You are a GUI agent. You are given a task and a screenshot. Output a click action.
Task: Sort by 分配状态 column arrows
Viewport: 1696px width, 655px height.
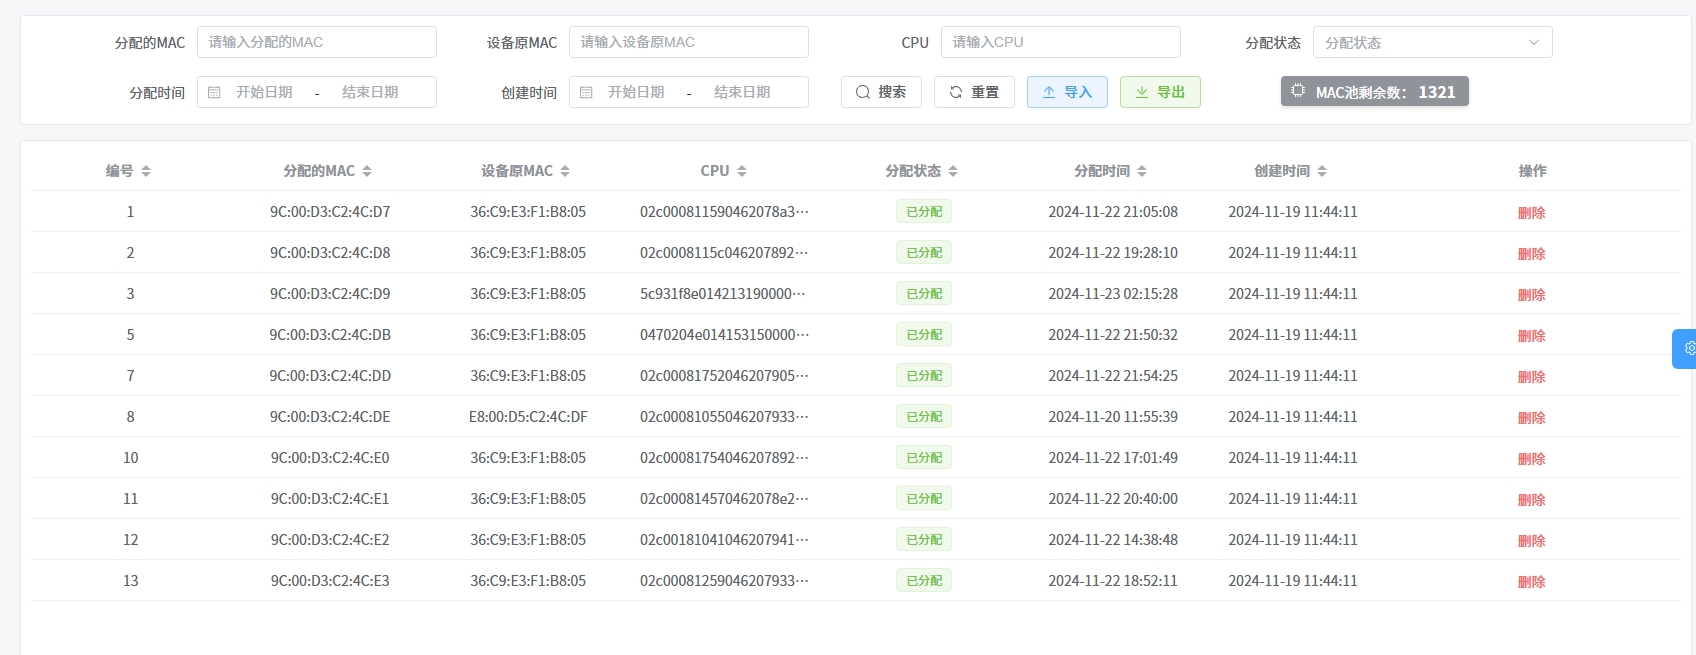[953, 171]
